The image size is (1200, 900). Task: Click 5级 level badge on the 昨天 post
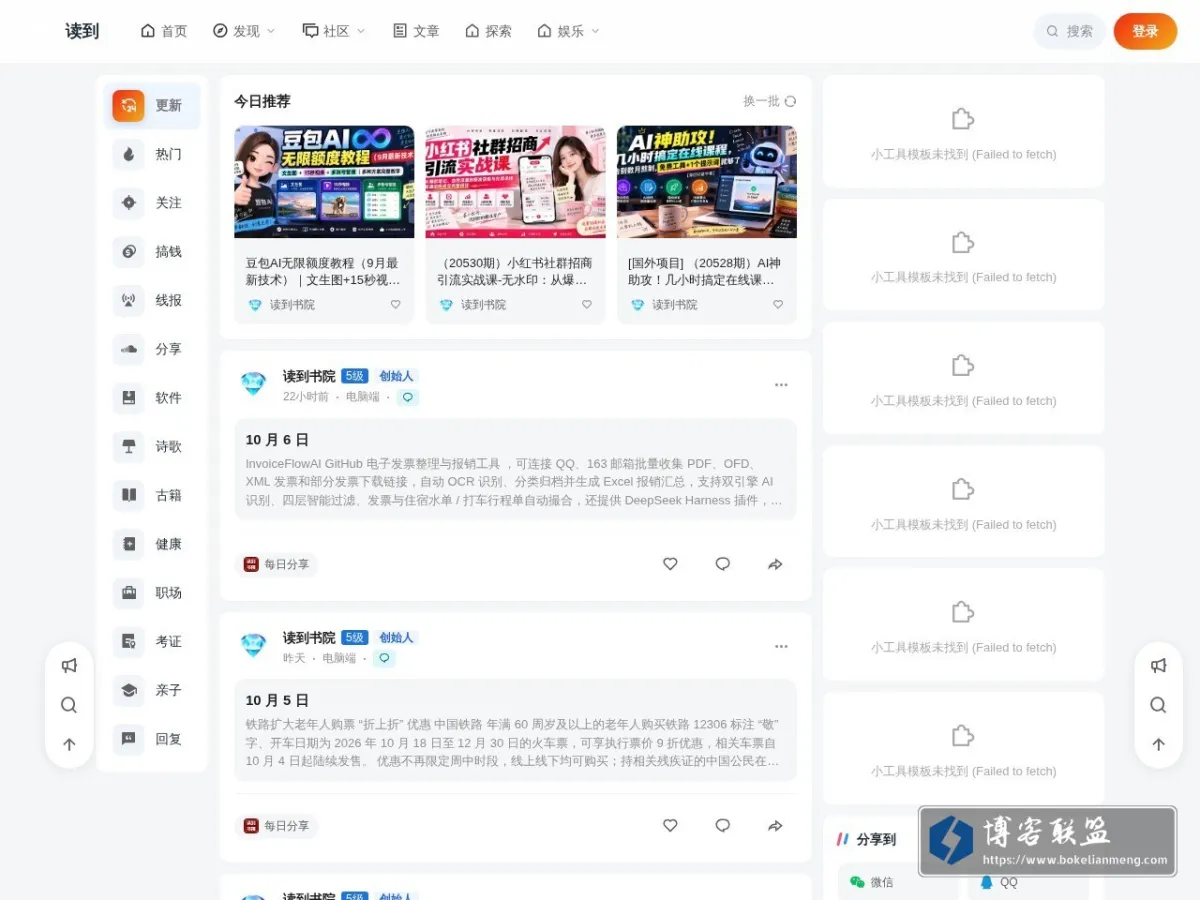tap(355, 638)
